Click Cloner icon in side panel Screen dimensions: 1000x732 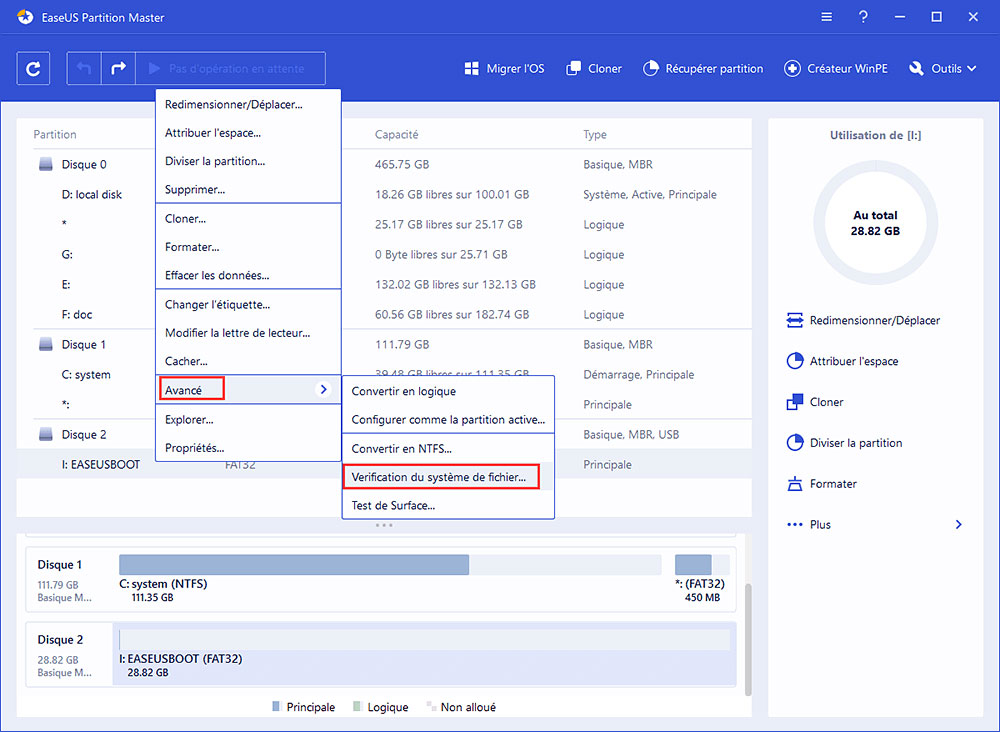(795, 402)
